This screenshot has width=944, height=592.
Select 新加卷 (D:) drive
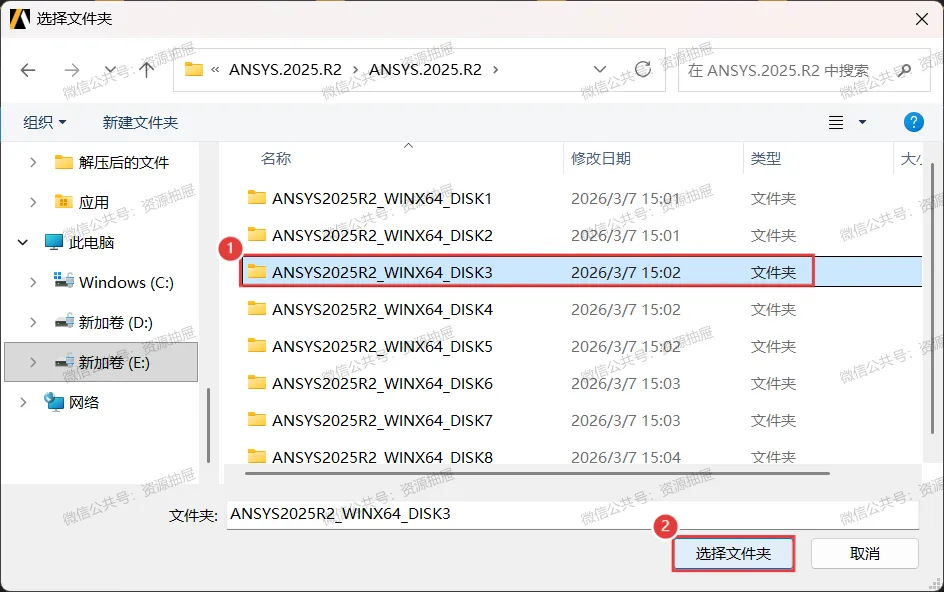click(x=104, y=322)
